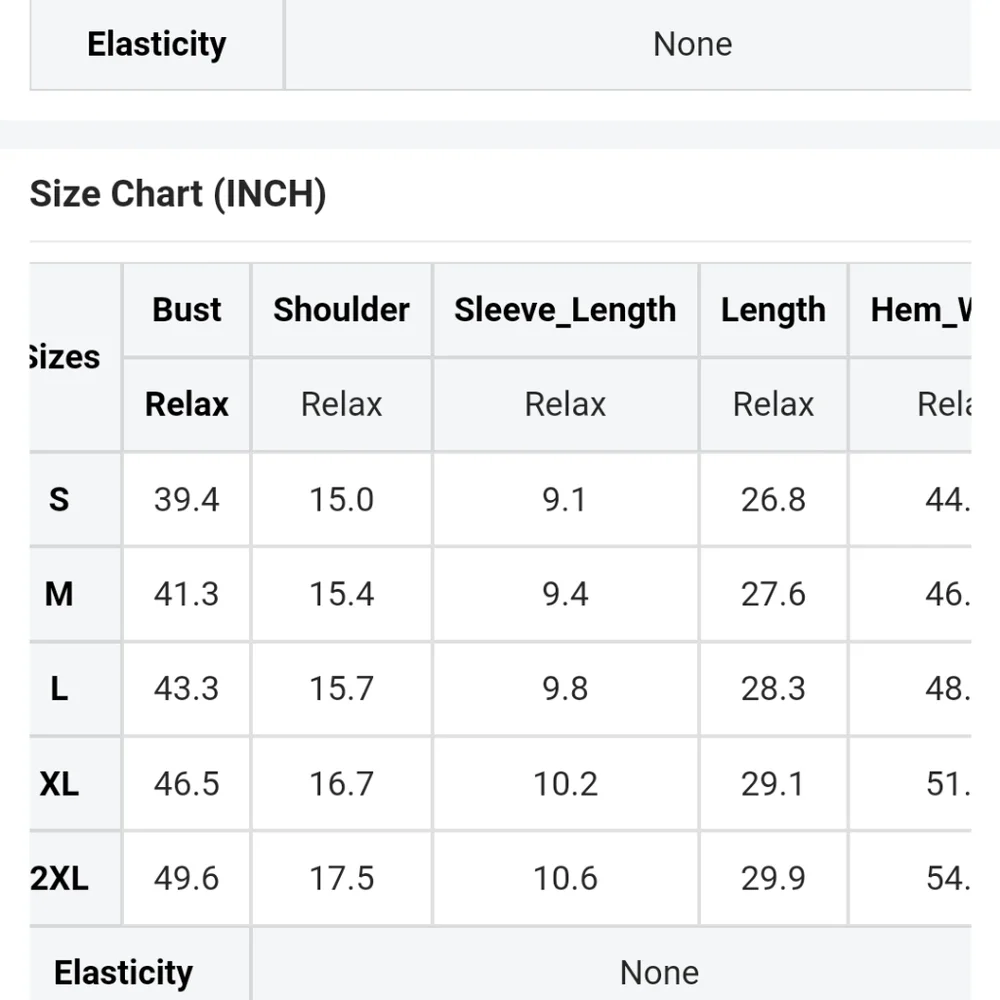Select the 2XL size row label
The image size is (1000, 1000).
59,878
